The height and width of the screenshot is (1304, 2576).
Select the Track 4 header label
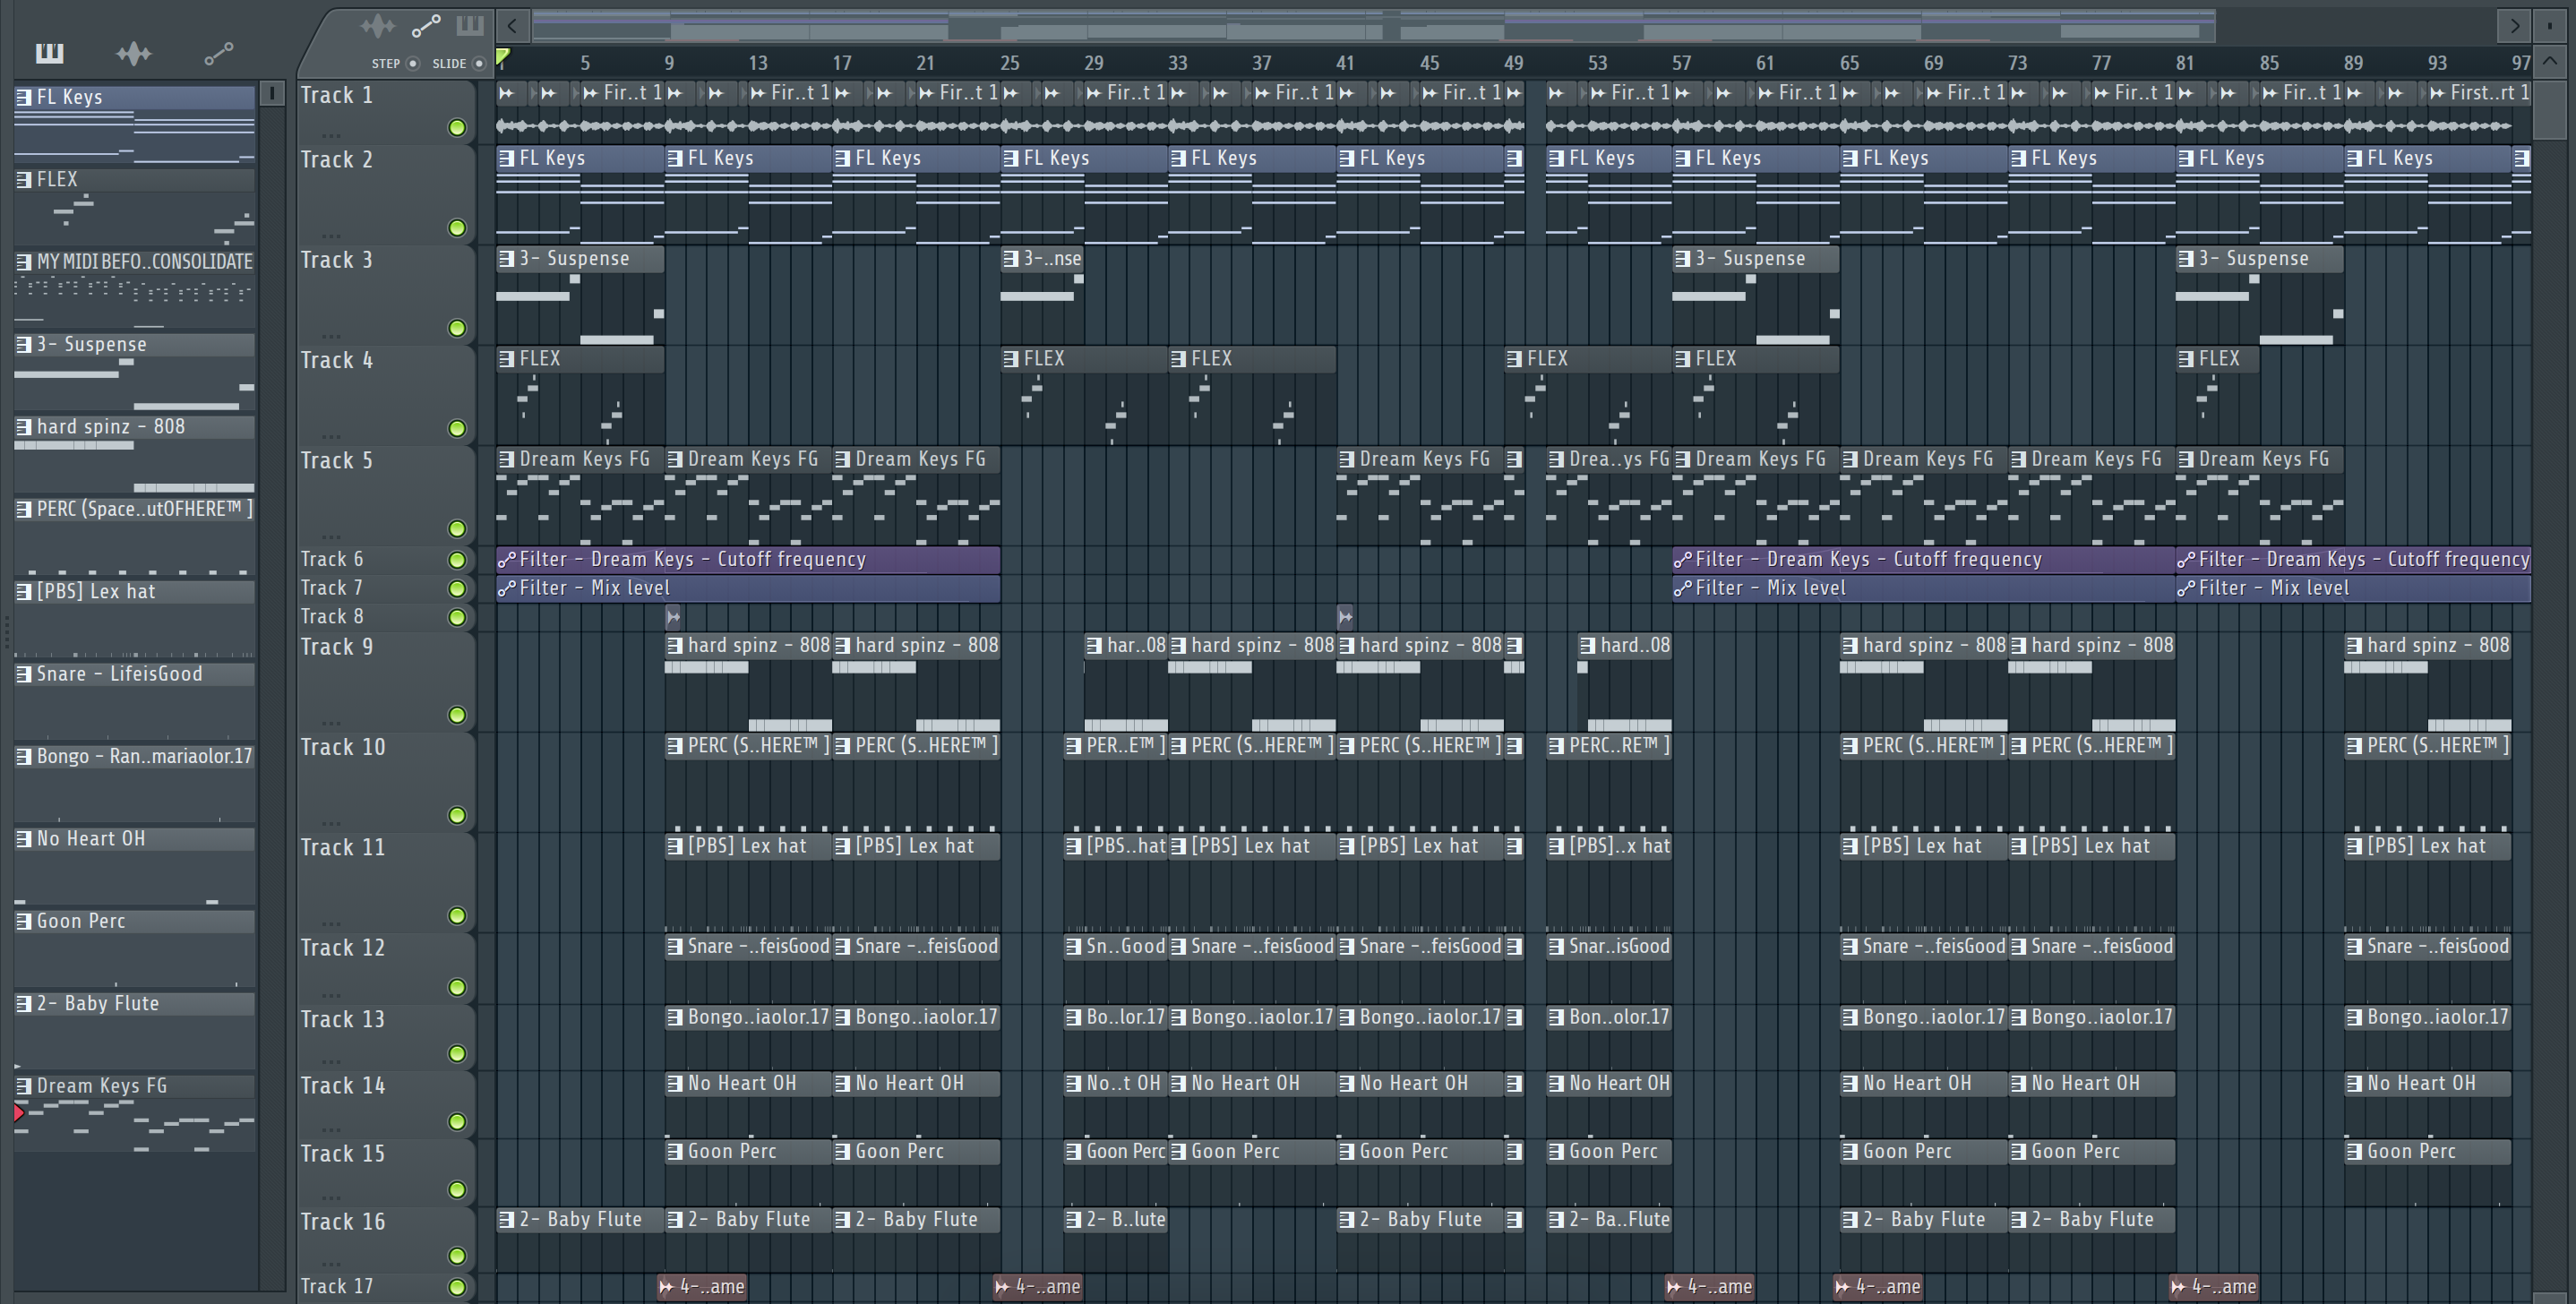[337, 360]
